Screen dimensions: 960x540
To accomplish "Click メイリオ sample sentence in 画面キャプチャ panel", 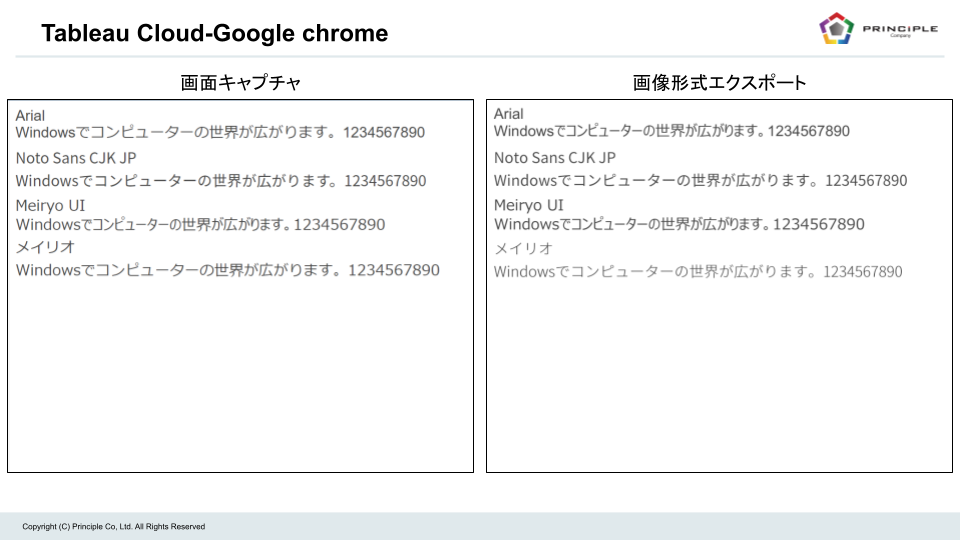I will [227, 270].
